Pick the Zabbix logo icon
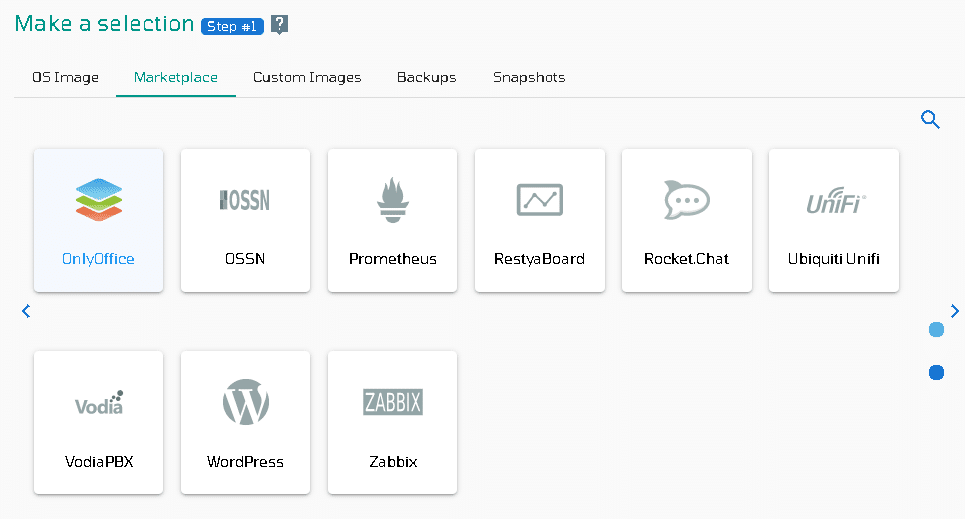Screen dimensions: 965x519 tap(393, 402)
